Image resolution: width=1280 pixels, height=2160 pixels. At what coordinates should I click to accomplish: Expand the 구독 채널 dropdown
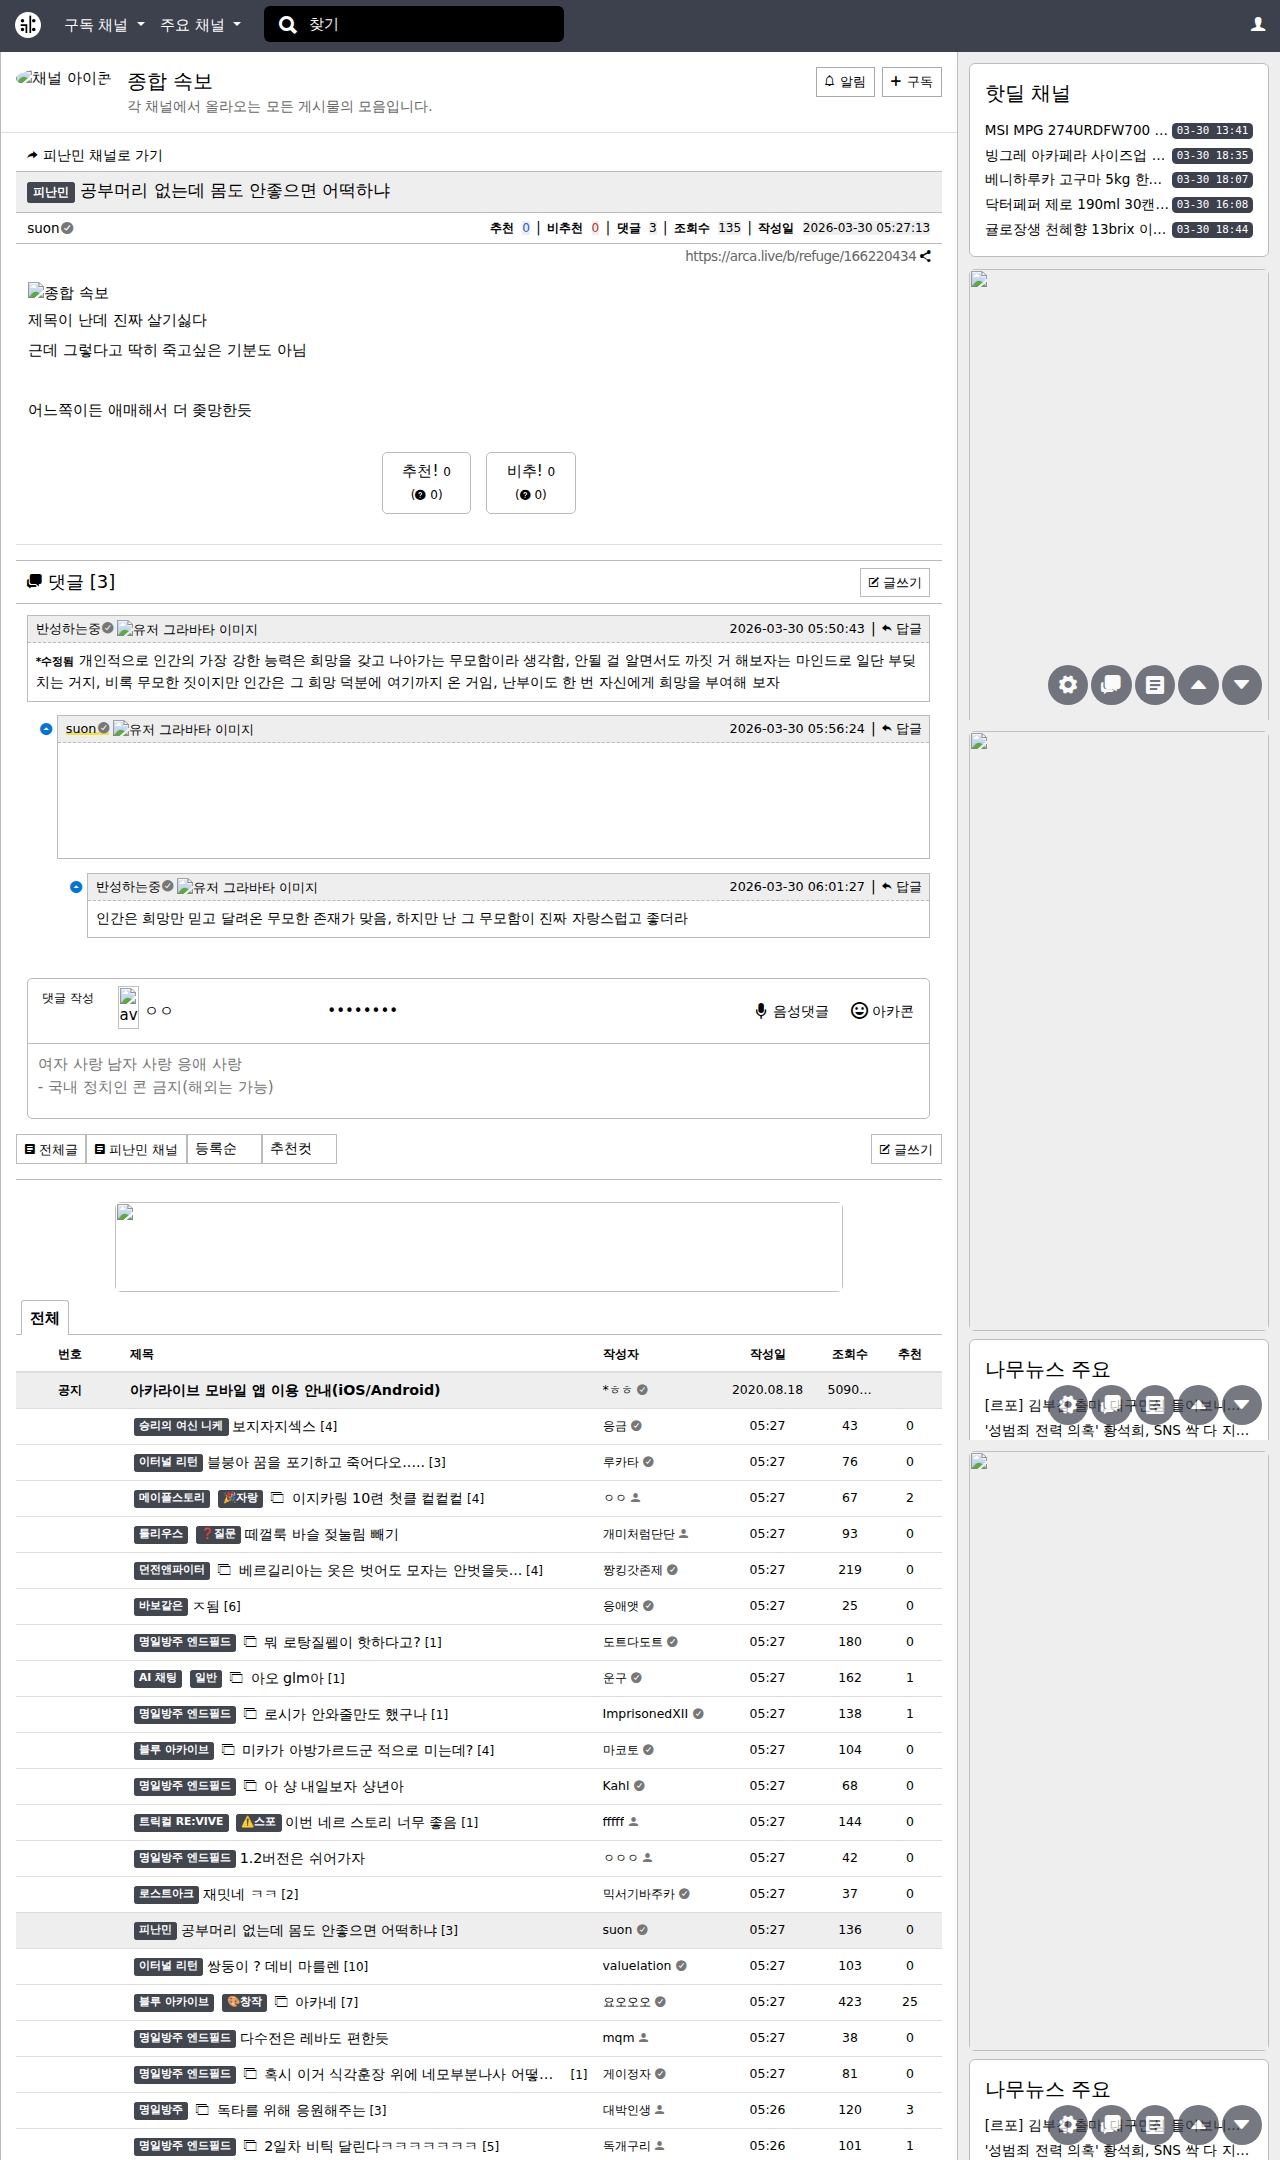click(105, 25)
